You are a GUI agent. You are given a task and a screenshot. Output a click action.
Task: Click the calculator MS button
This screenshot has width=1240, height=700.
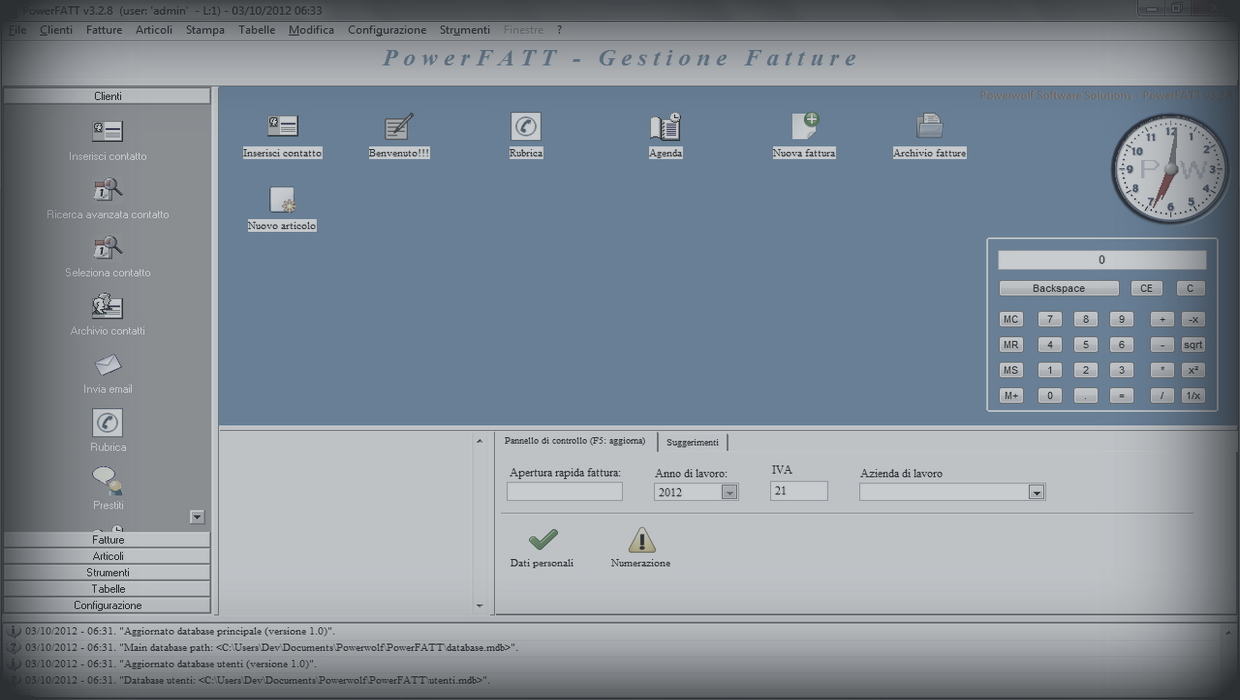(x=1011, y=370)
